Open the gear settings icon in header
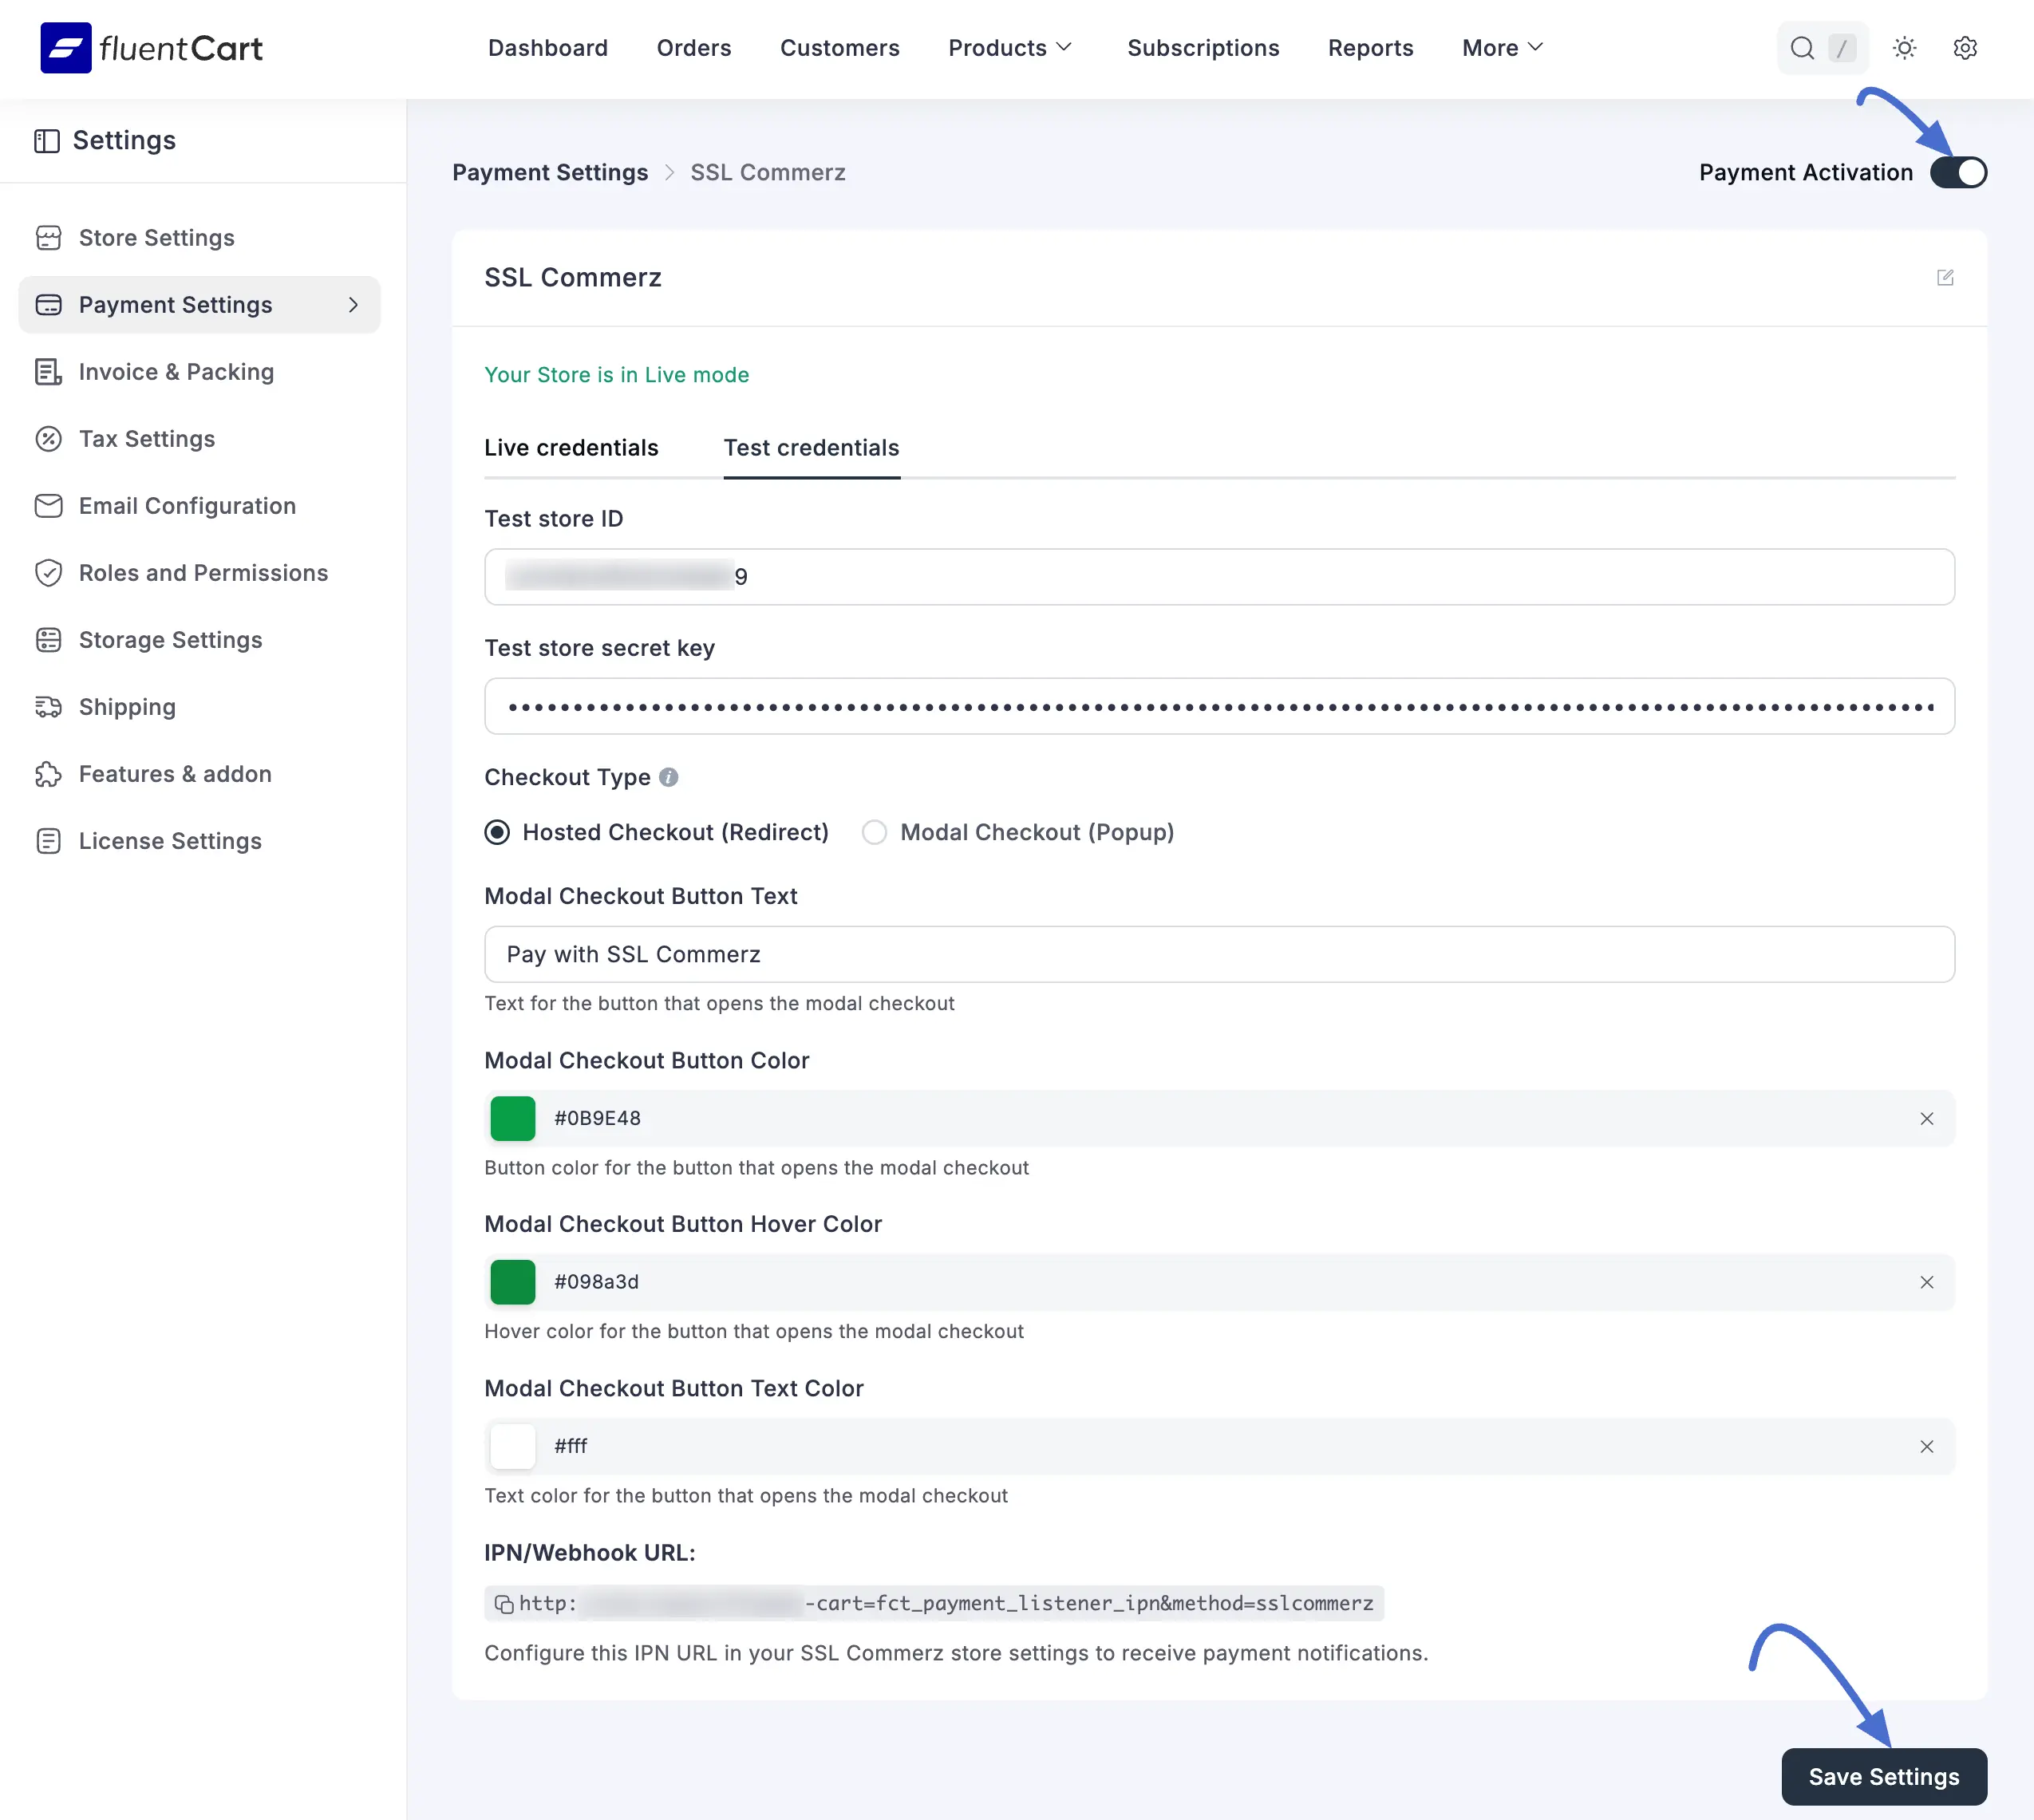The image size is (2034, 1820). (x=1965, y=48)
